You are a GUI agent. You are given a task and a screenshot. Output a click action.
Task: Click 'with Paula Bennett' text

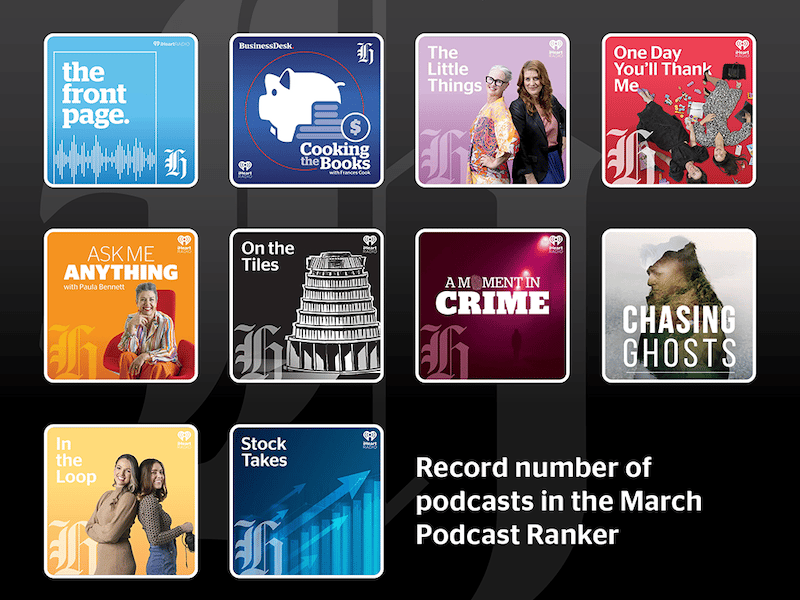[x=94, y=287]
